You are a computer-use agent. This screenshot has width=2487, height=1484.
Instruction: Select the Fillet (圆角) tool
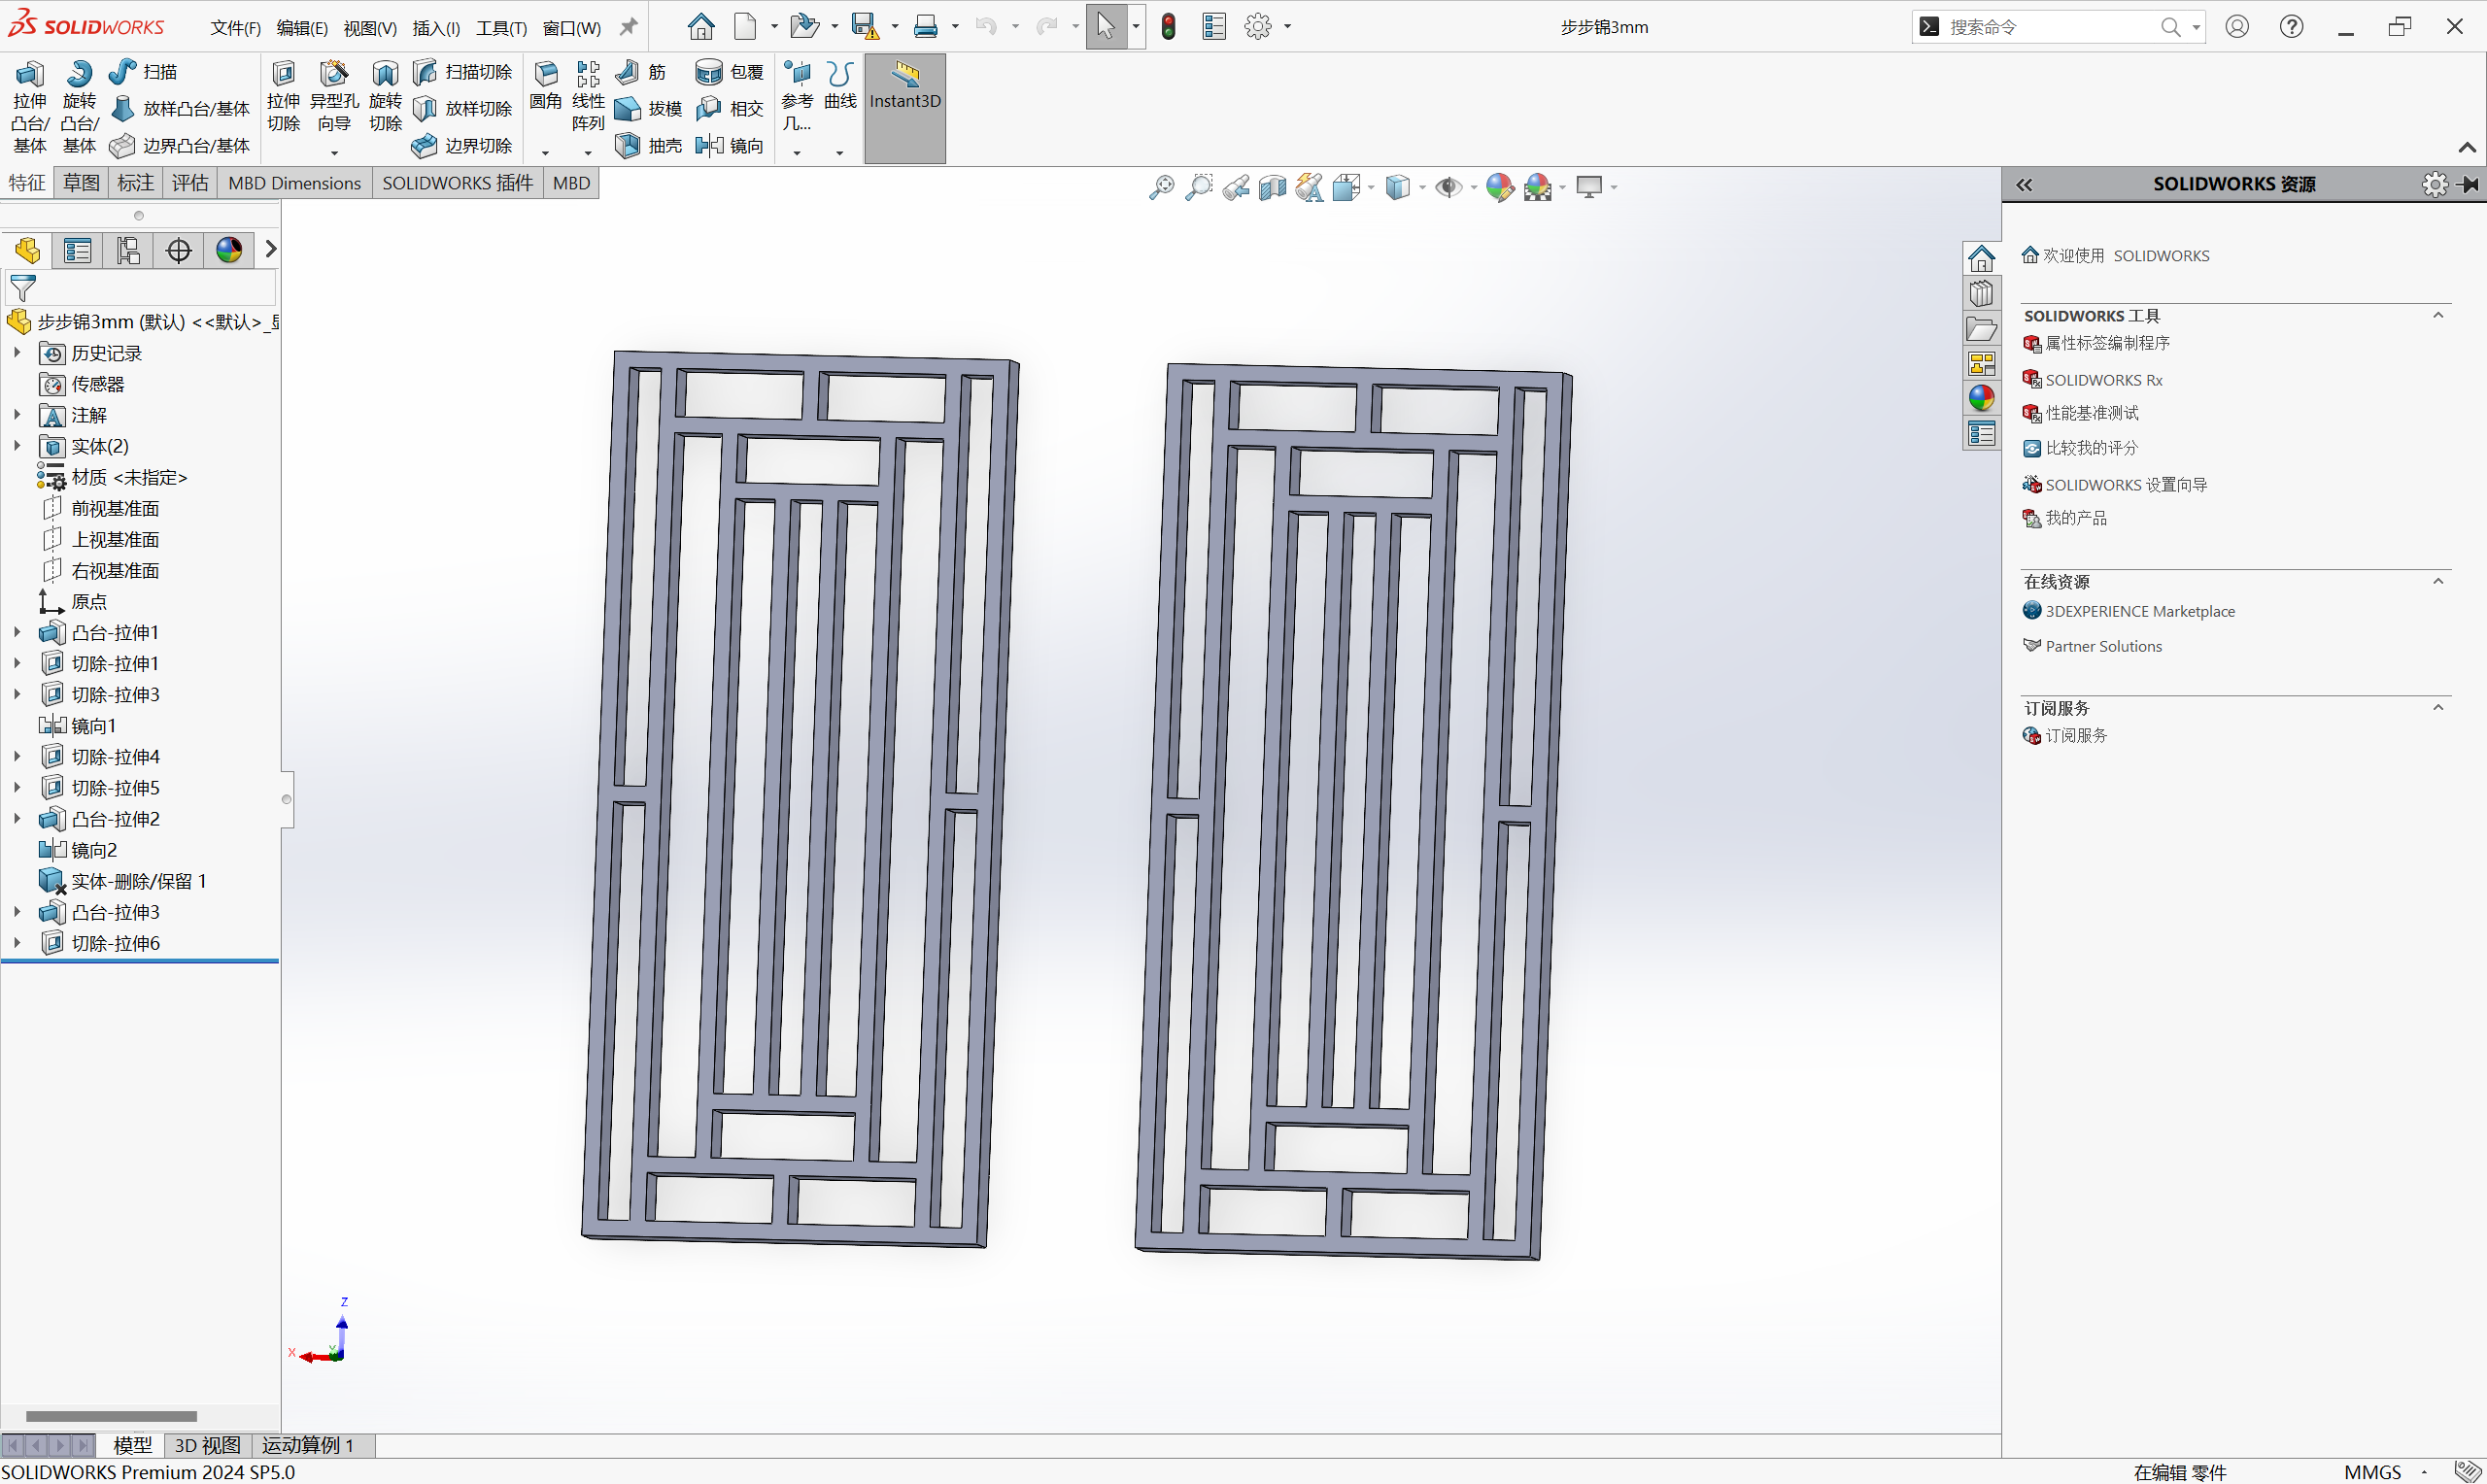tap(546, 86)
